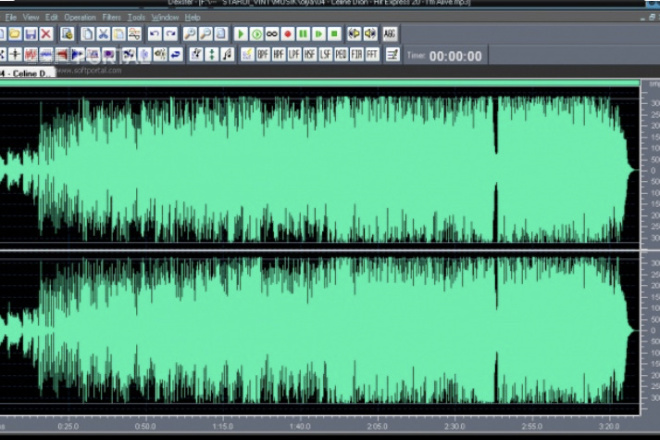660x440 pixels.
Task: Click the 2:55.0 mark on the time ruler
Action: 532,426
